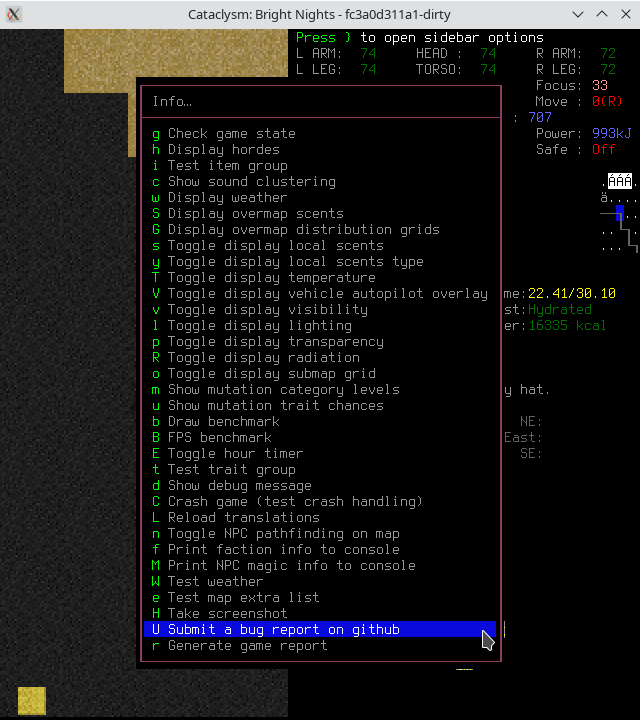Select Test map extra list
This screenshot has width=640, height=720.
click(x=320, y=598)
